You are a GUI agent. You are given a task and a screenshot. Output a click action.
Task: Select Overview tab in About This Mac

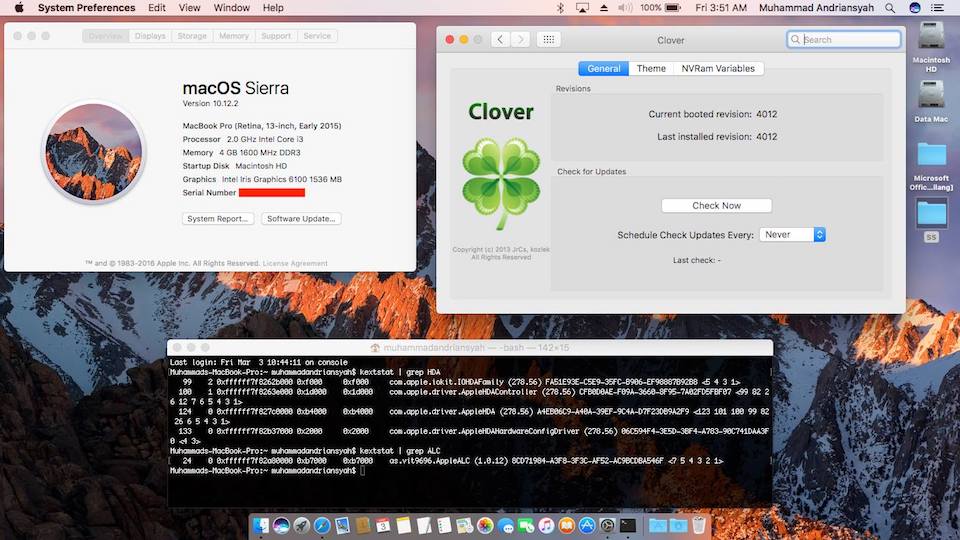coord(105,36)
